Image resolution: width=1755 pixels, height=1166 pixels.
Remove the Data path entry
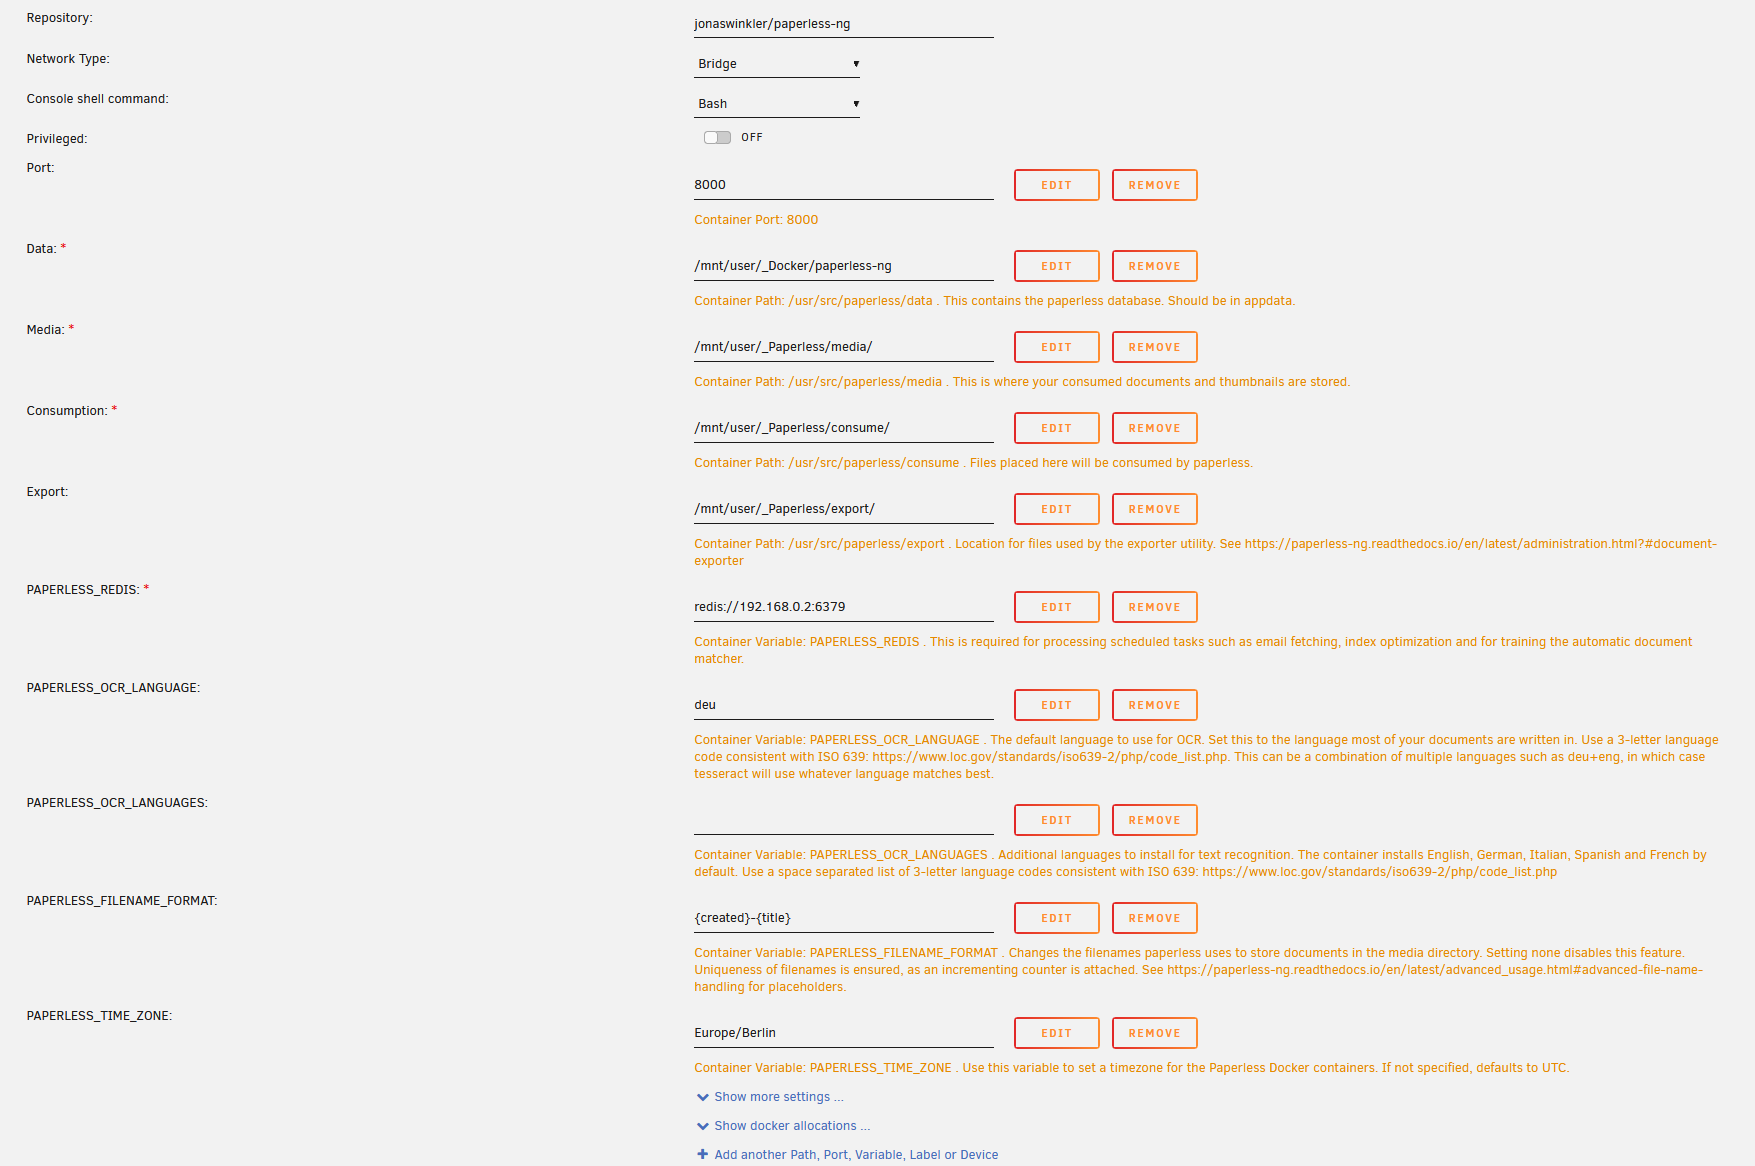(x=1155, y=266)
